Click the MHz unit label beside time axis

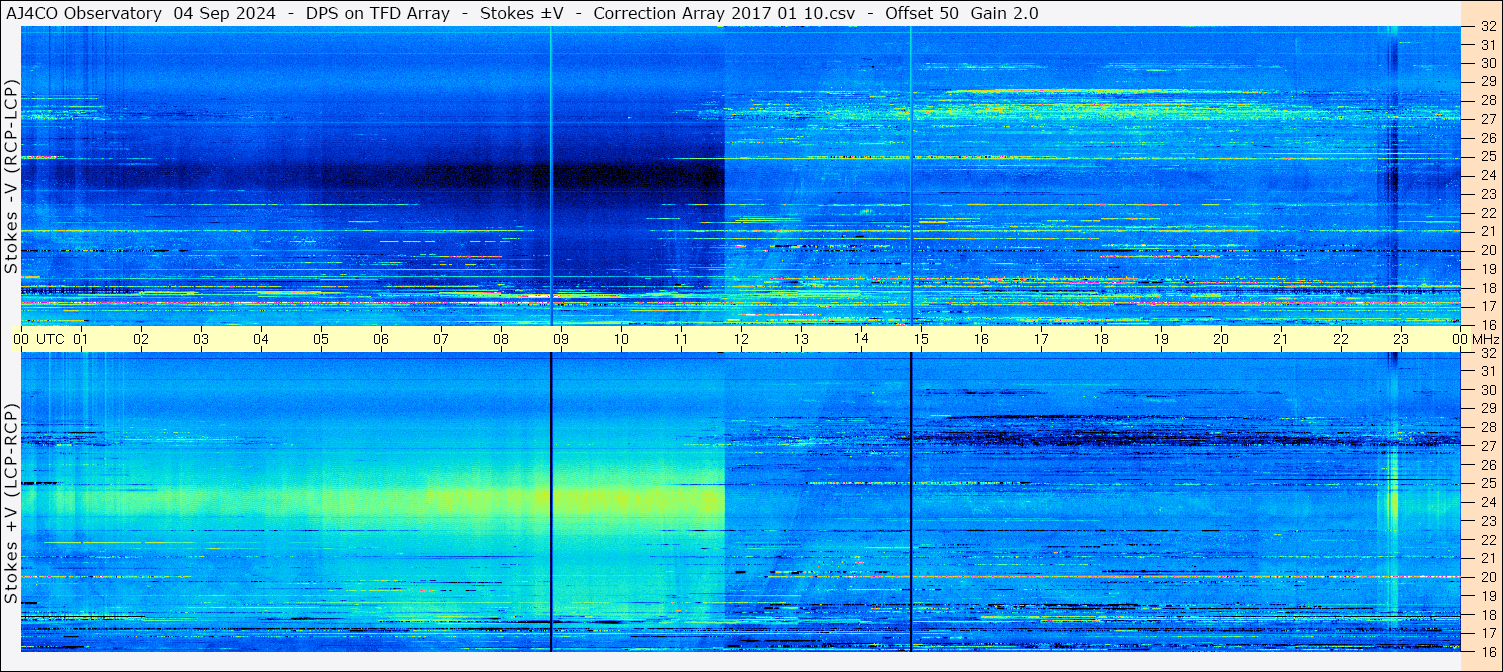tap(1486, 339)
